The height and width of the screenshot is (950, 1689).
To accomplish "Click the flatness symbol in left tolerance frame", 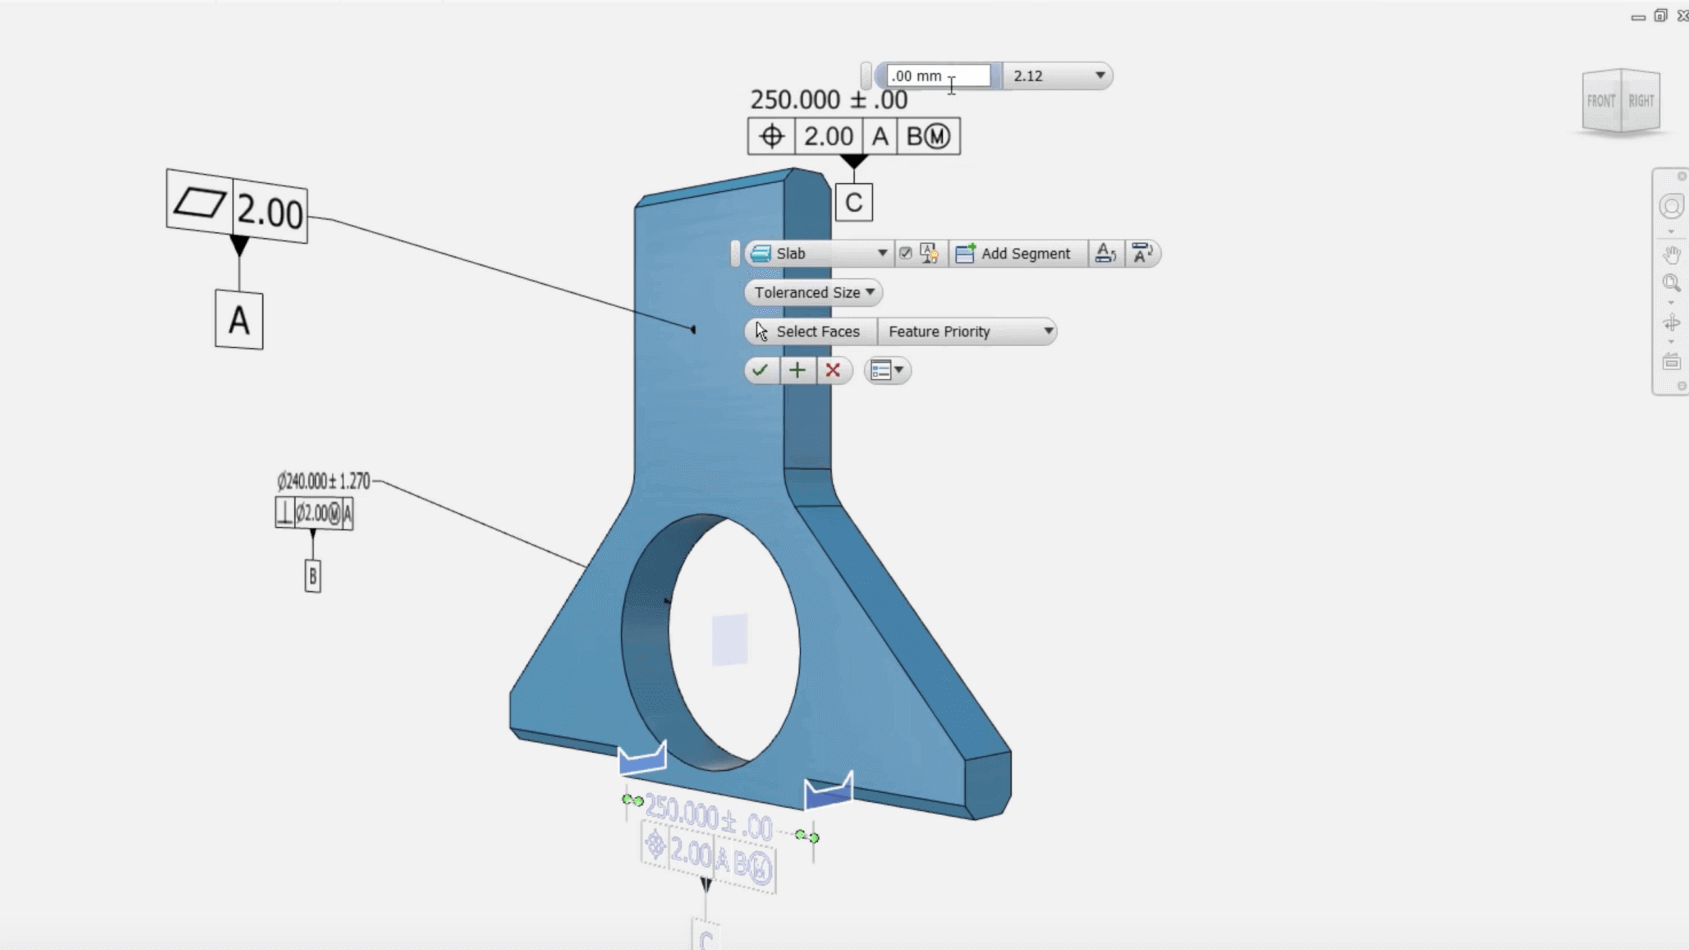I will pyautogui.click(x=200, y=203).
